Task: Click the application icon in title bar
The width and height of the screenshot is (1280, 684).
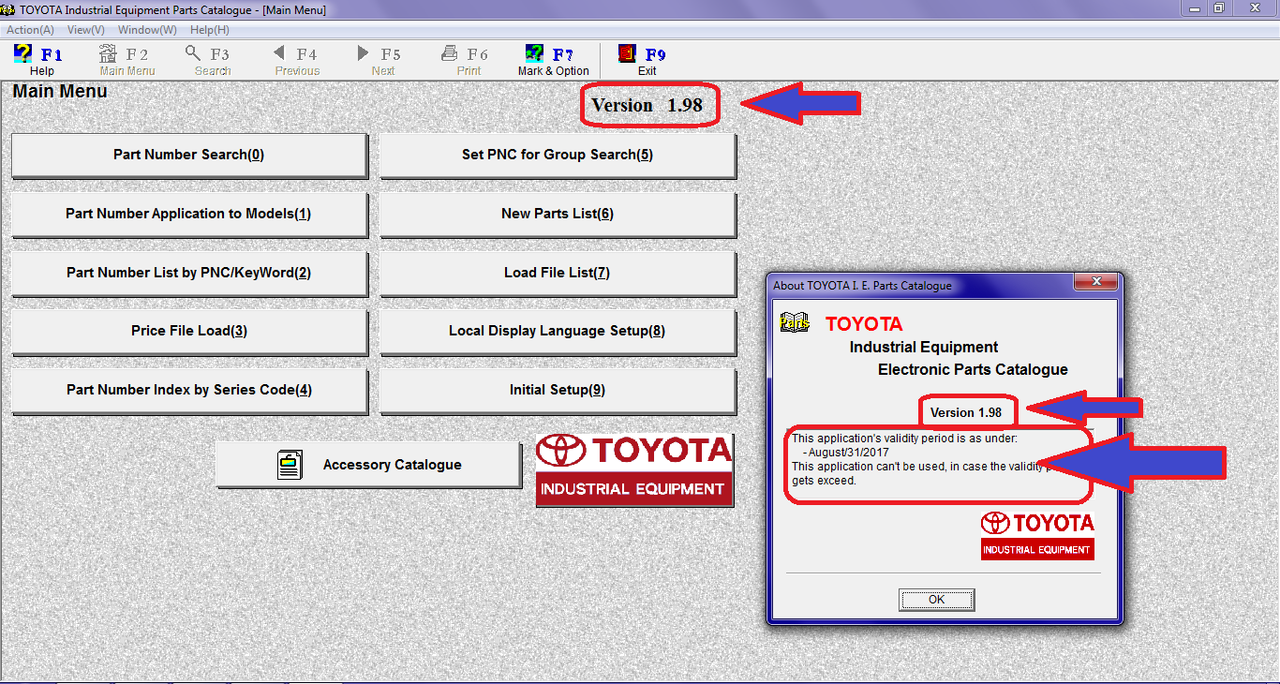Action: click(x=9, y=9)
